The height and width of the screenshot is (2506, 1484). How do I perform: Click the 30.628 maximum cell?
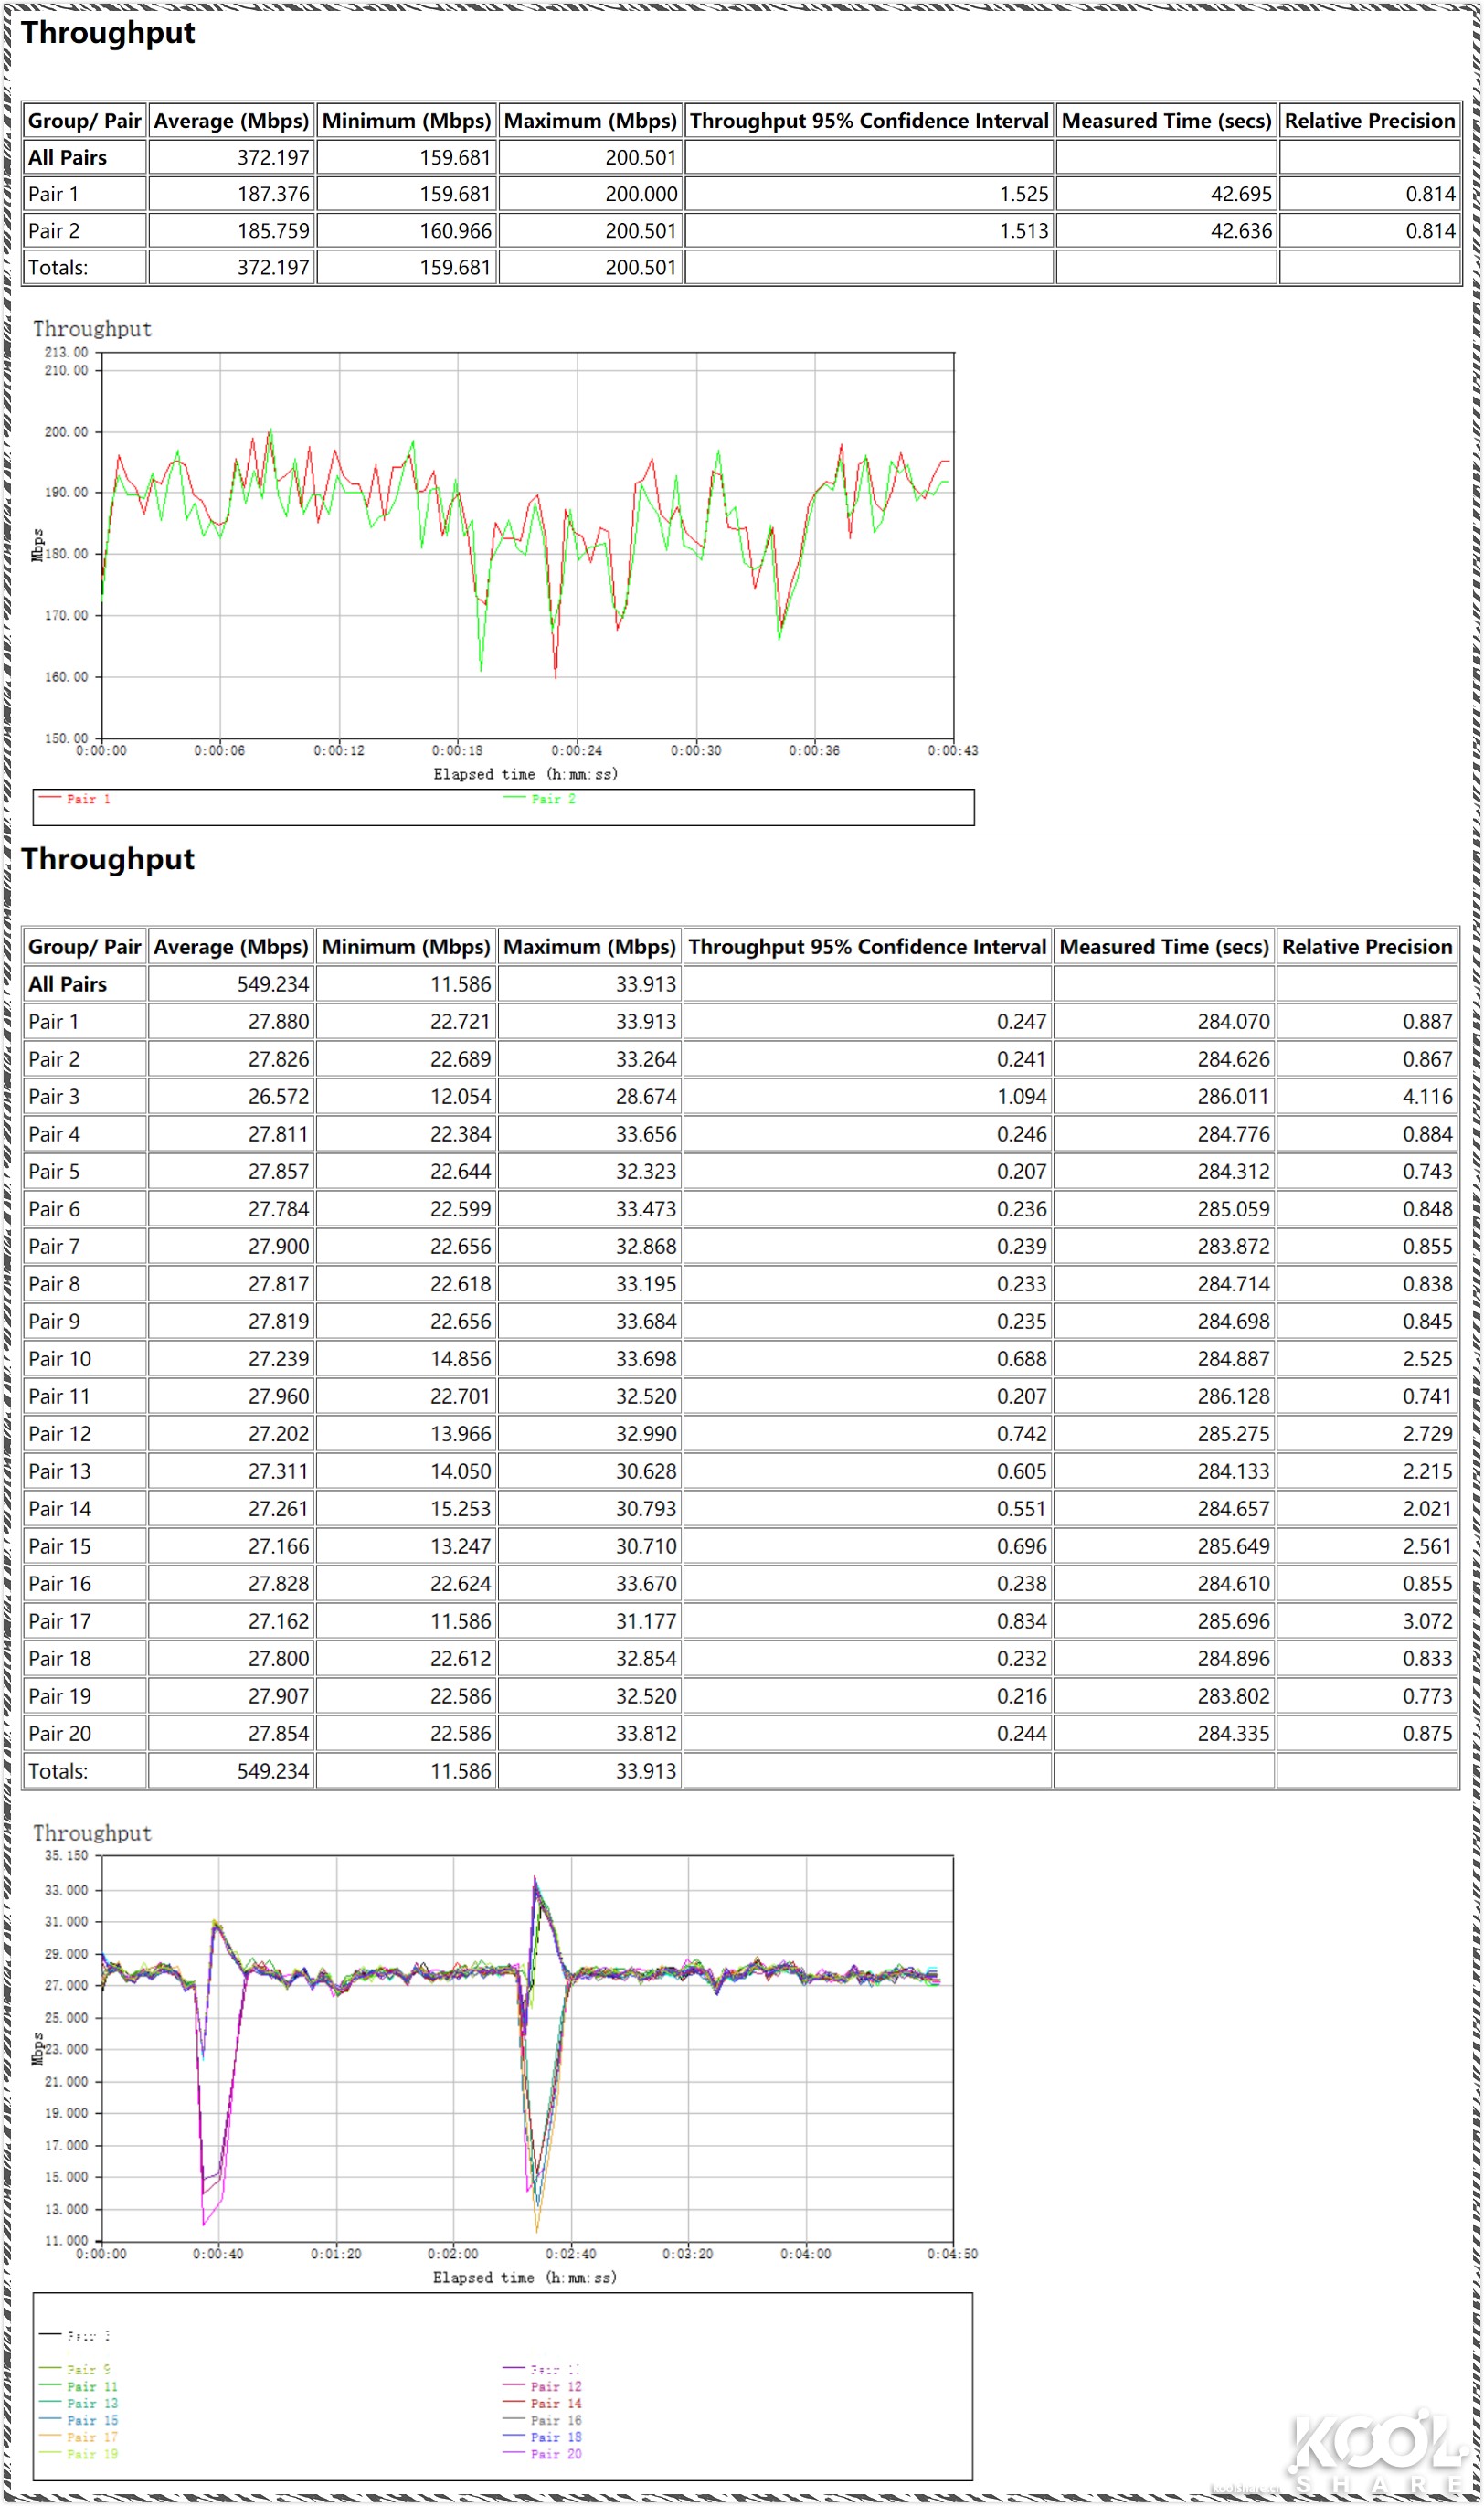click(x=590, y=1472)
